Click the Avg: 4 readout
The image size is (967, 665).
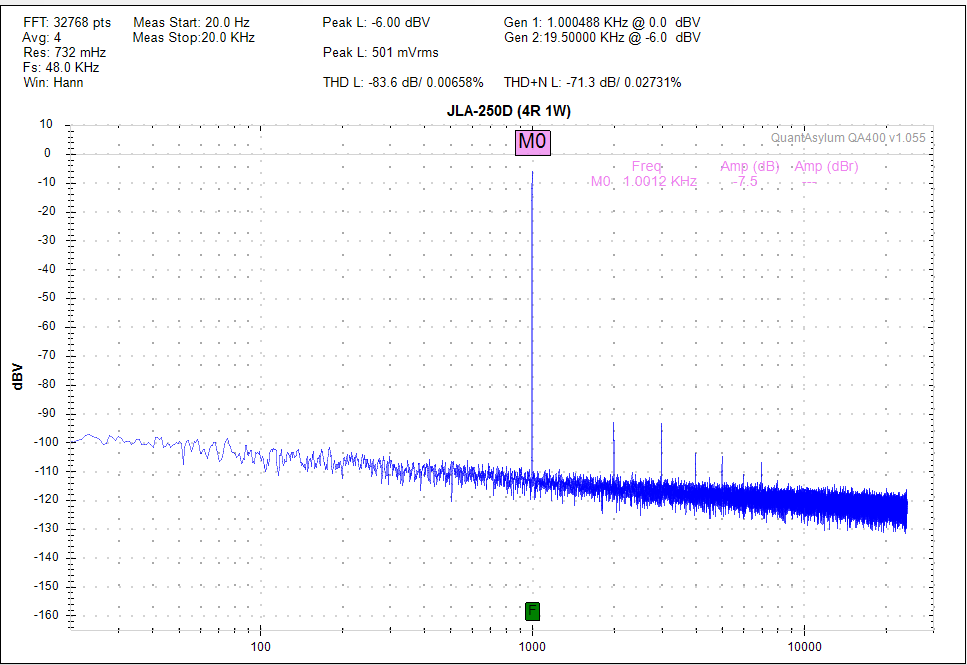point(42,38)
